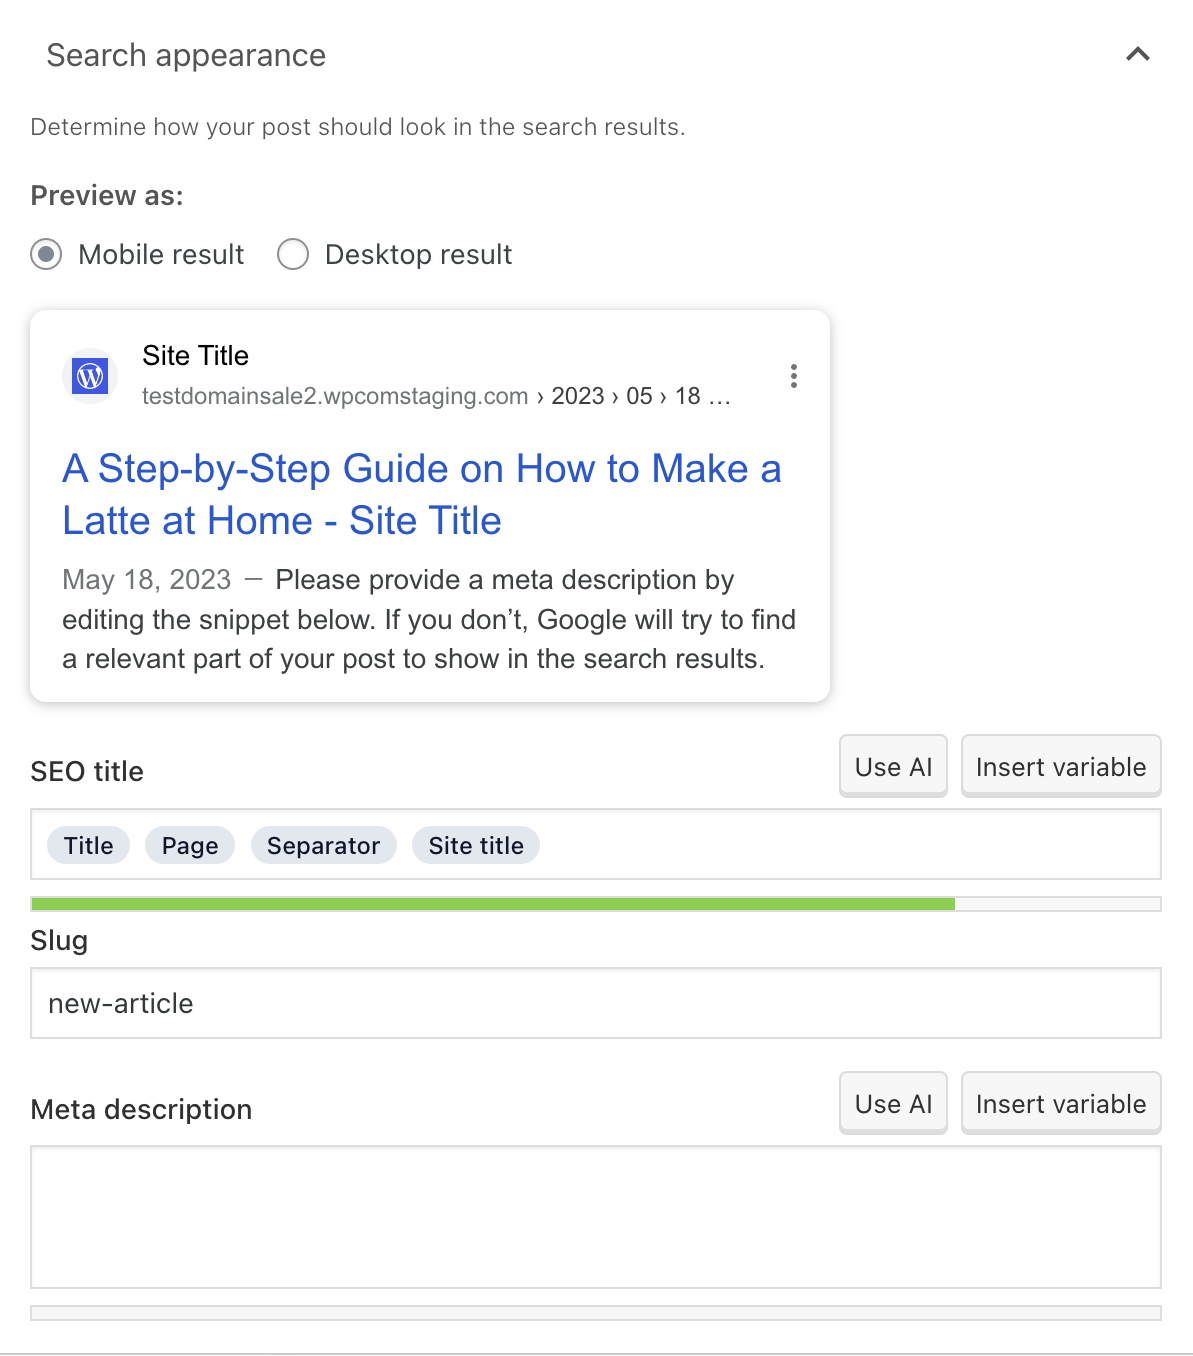Screen dimensions: 1193x1356
Task: Click Use AI next to SEO title
Action: click(x=892, y=766)
